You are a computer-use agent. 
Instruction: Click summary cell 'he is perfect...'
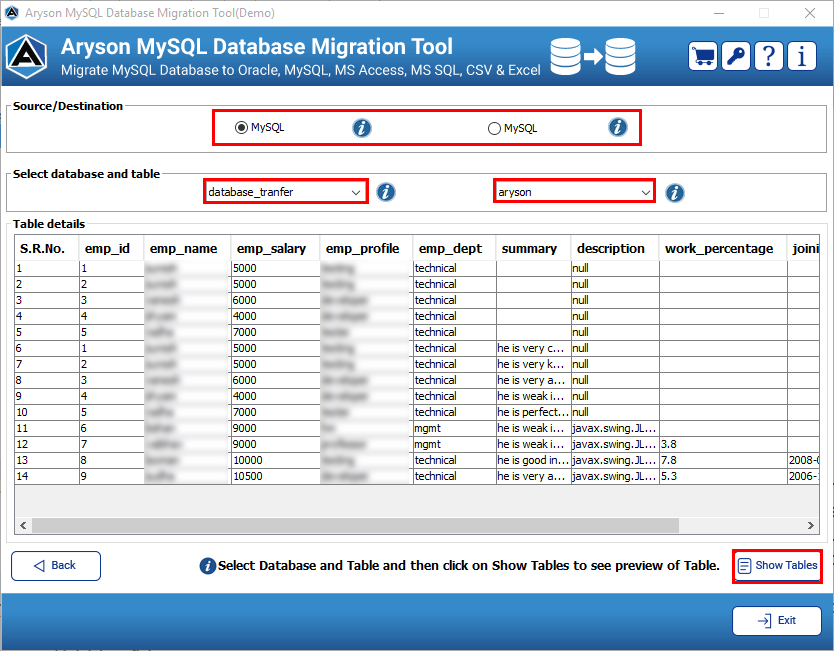point(533,412)
